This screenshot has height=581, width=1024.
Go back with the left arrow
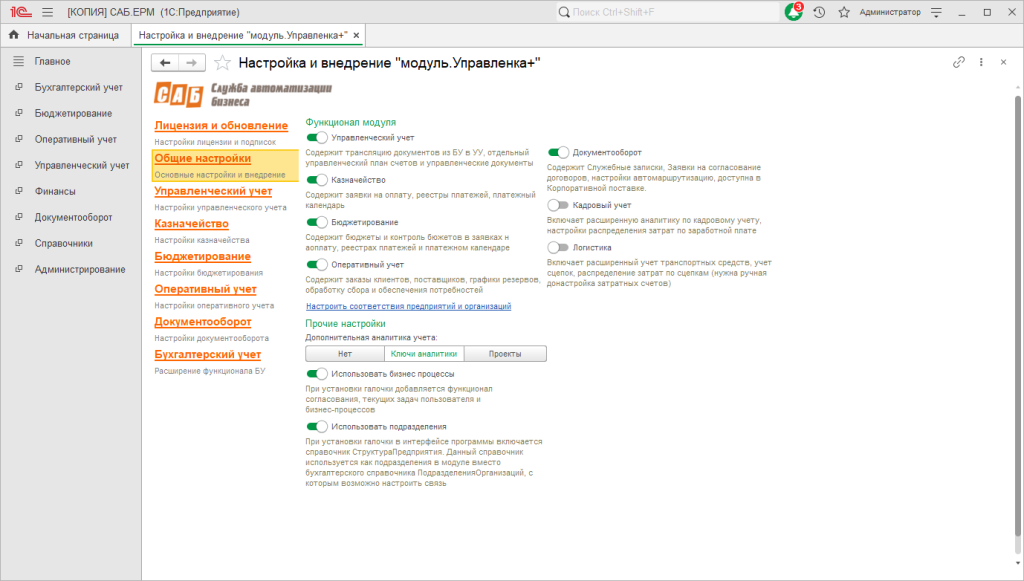(x=165, y=63)
